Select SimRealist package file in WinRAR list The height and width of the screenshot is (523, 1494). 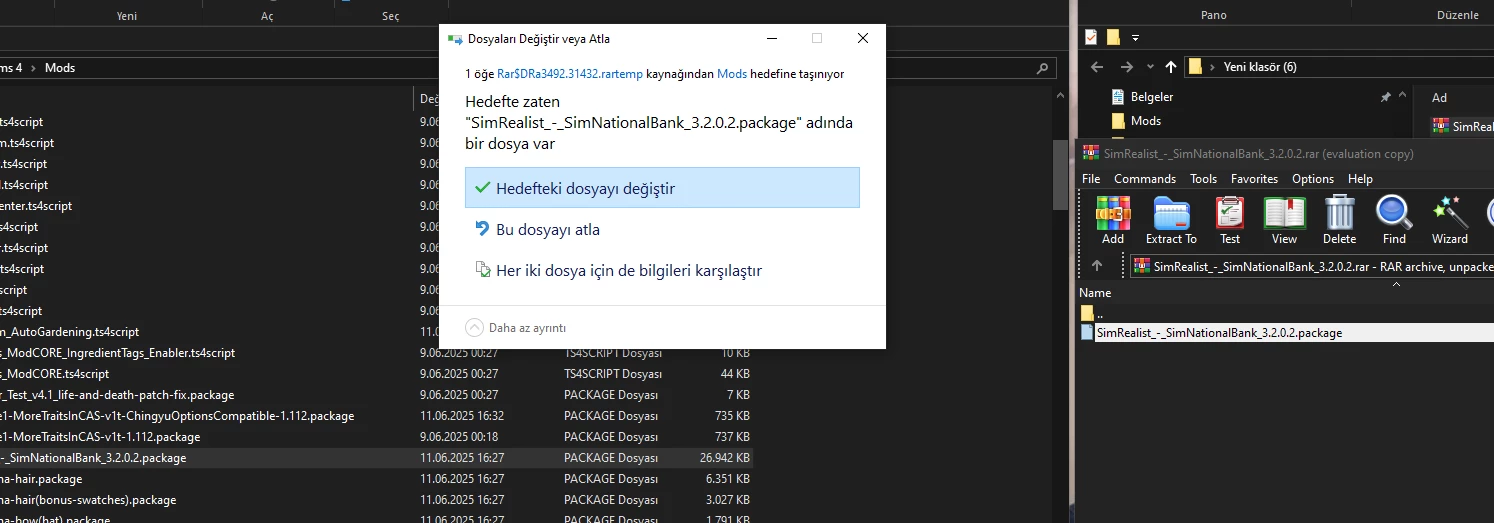1219,333
